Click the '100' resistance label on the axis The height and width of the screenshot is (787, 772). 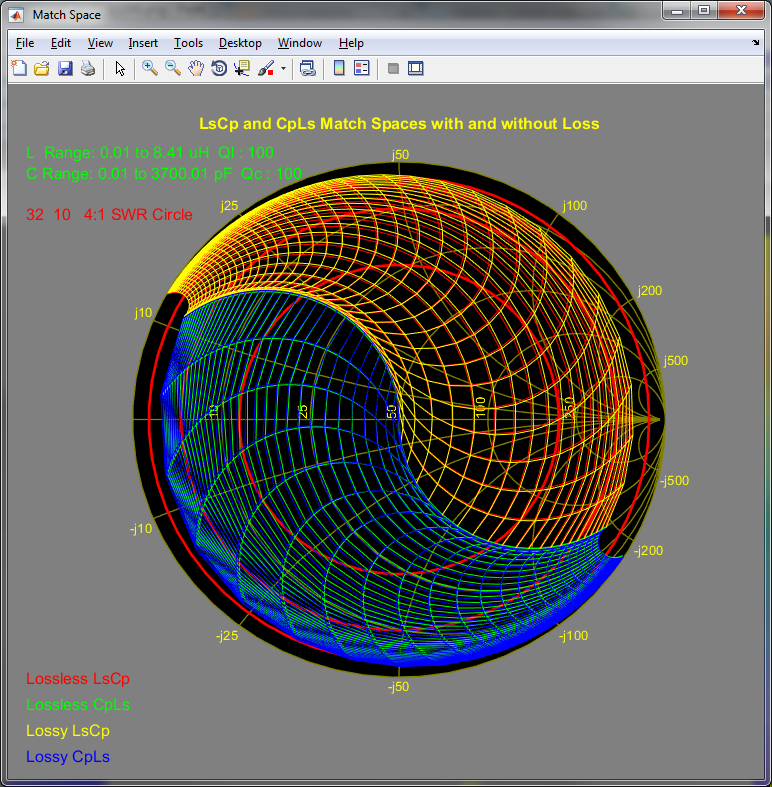point(480,407)
